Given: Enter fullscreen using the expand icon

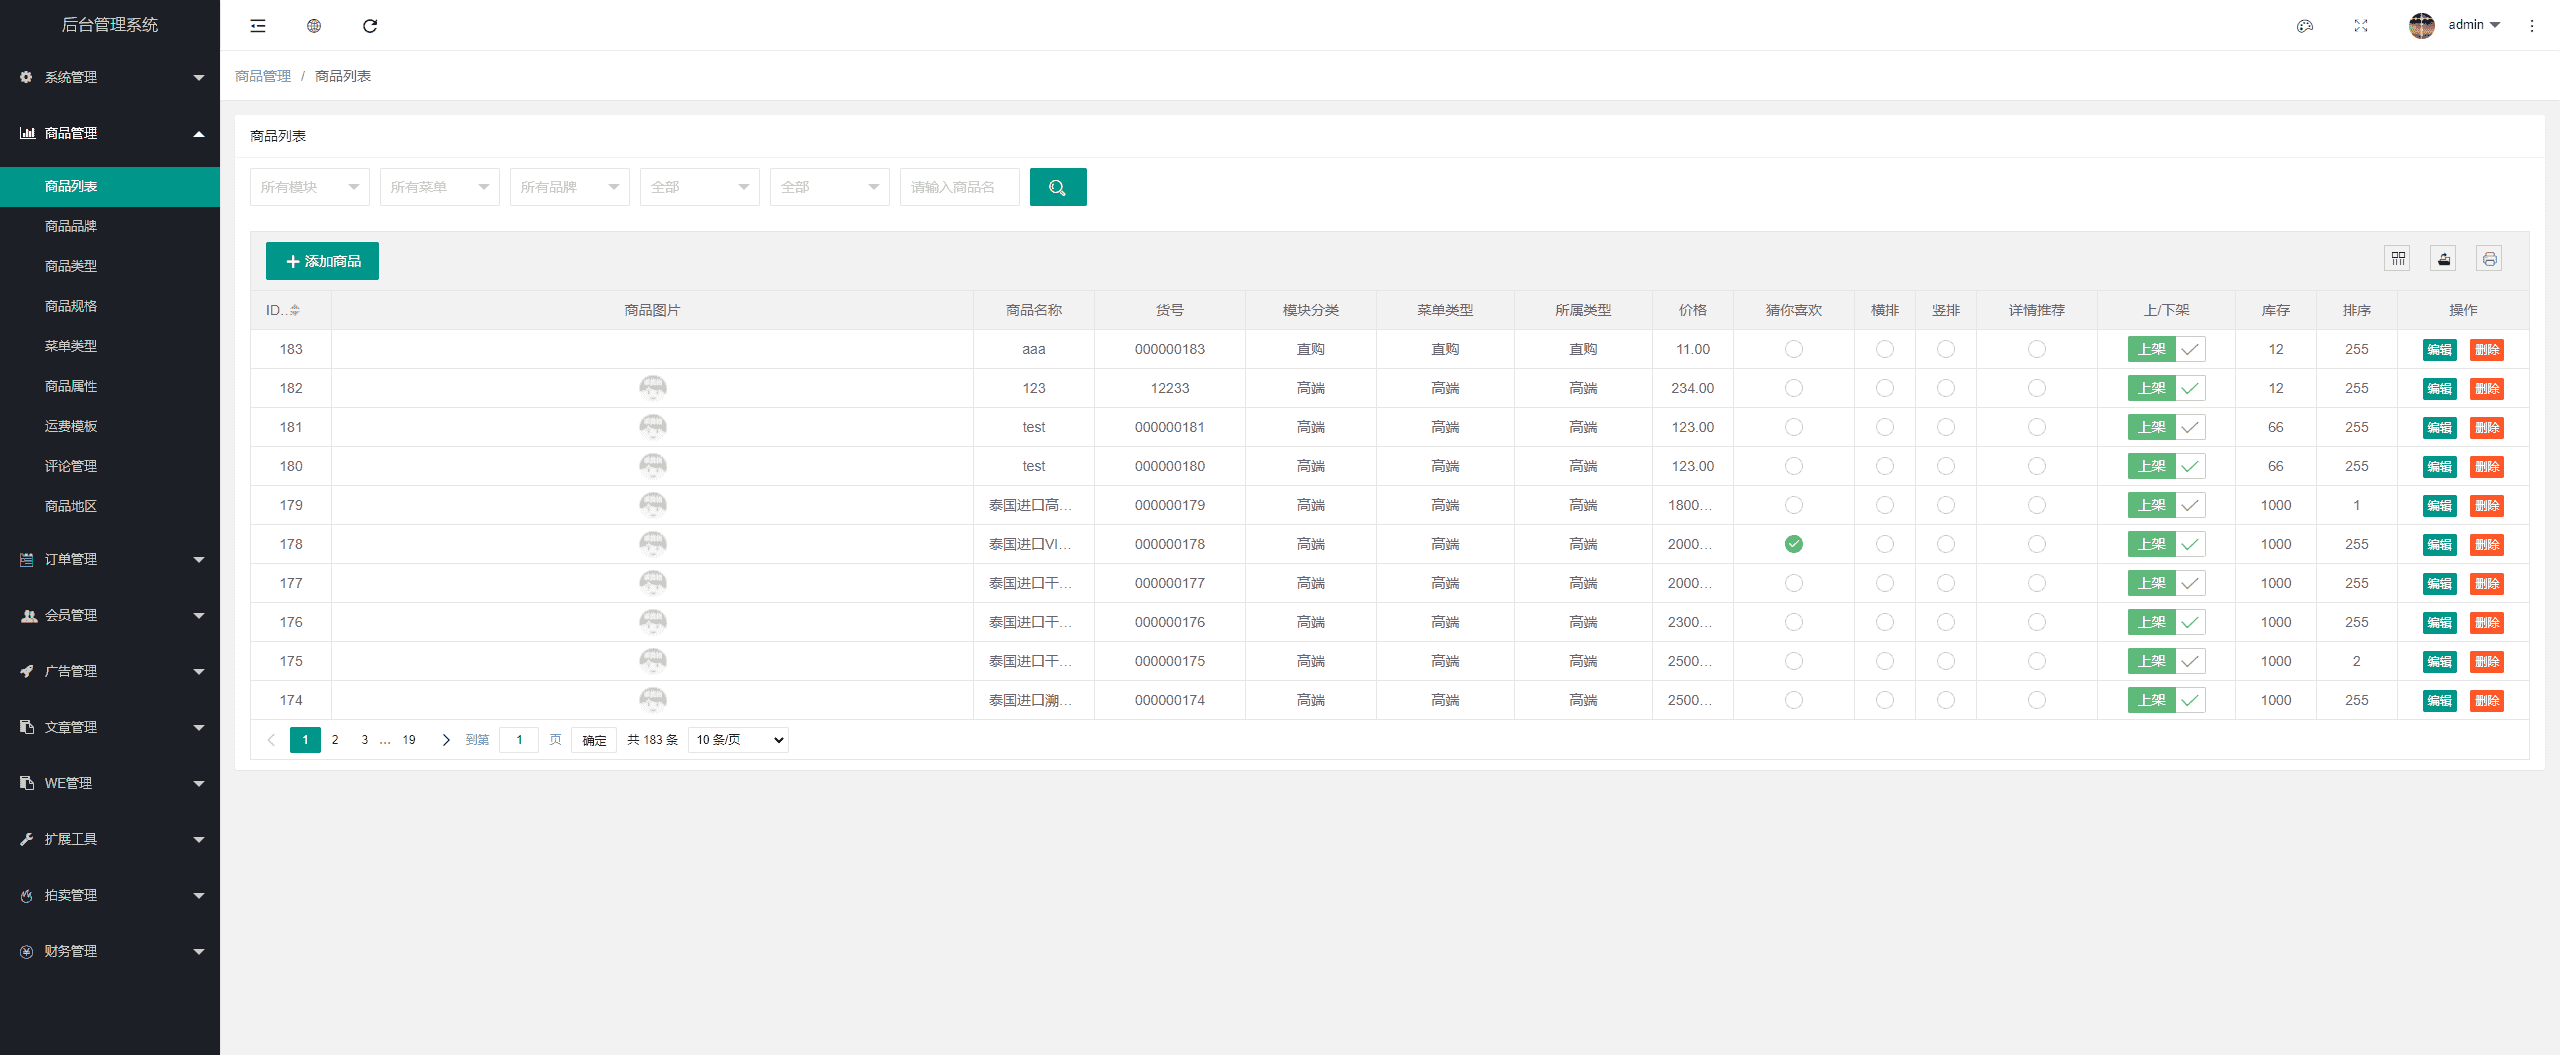Looking at the screenshot, I should point(2361,26).
